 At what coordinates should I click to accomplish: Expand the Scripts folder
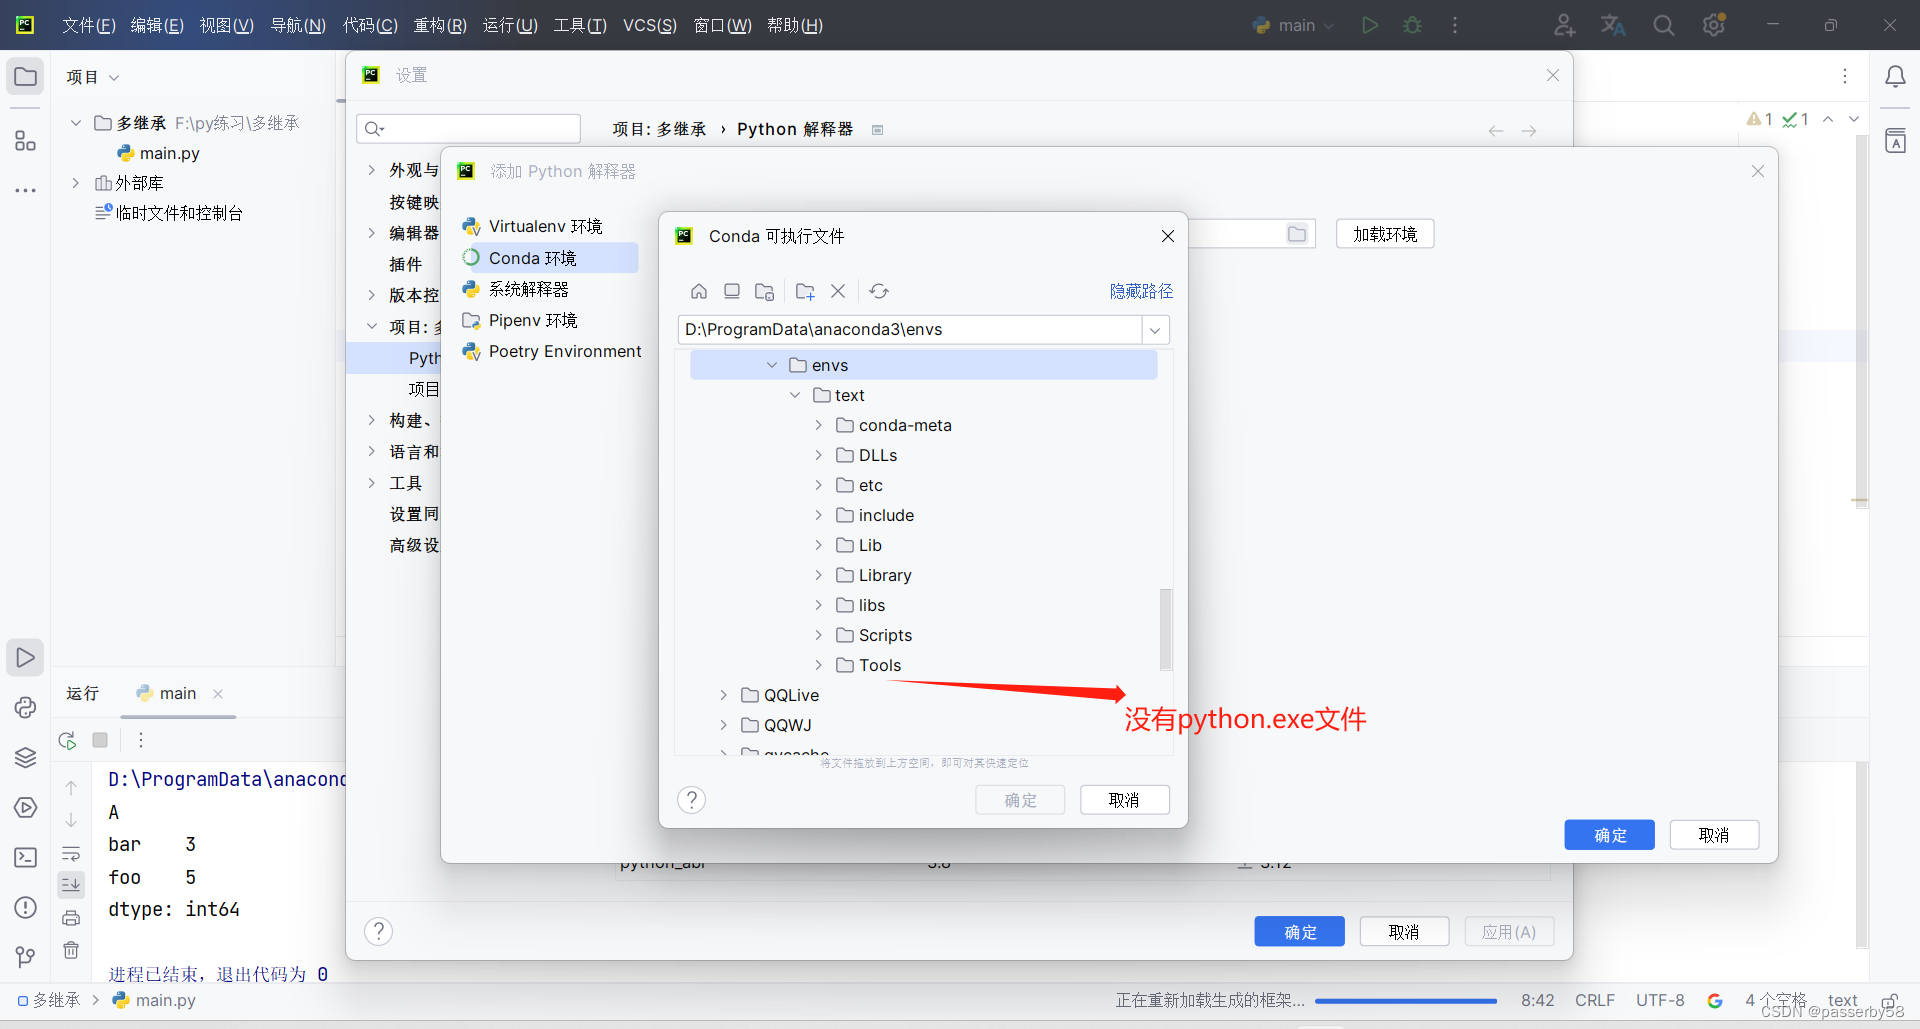[x=818, y=635]
